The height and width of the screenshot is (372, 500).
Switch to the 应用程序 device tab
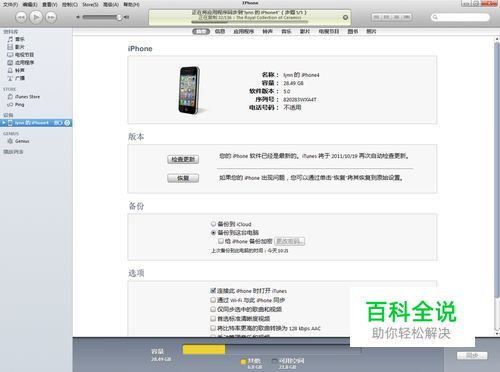(244, 31)
